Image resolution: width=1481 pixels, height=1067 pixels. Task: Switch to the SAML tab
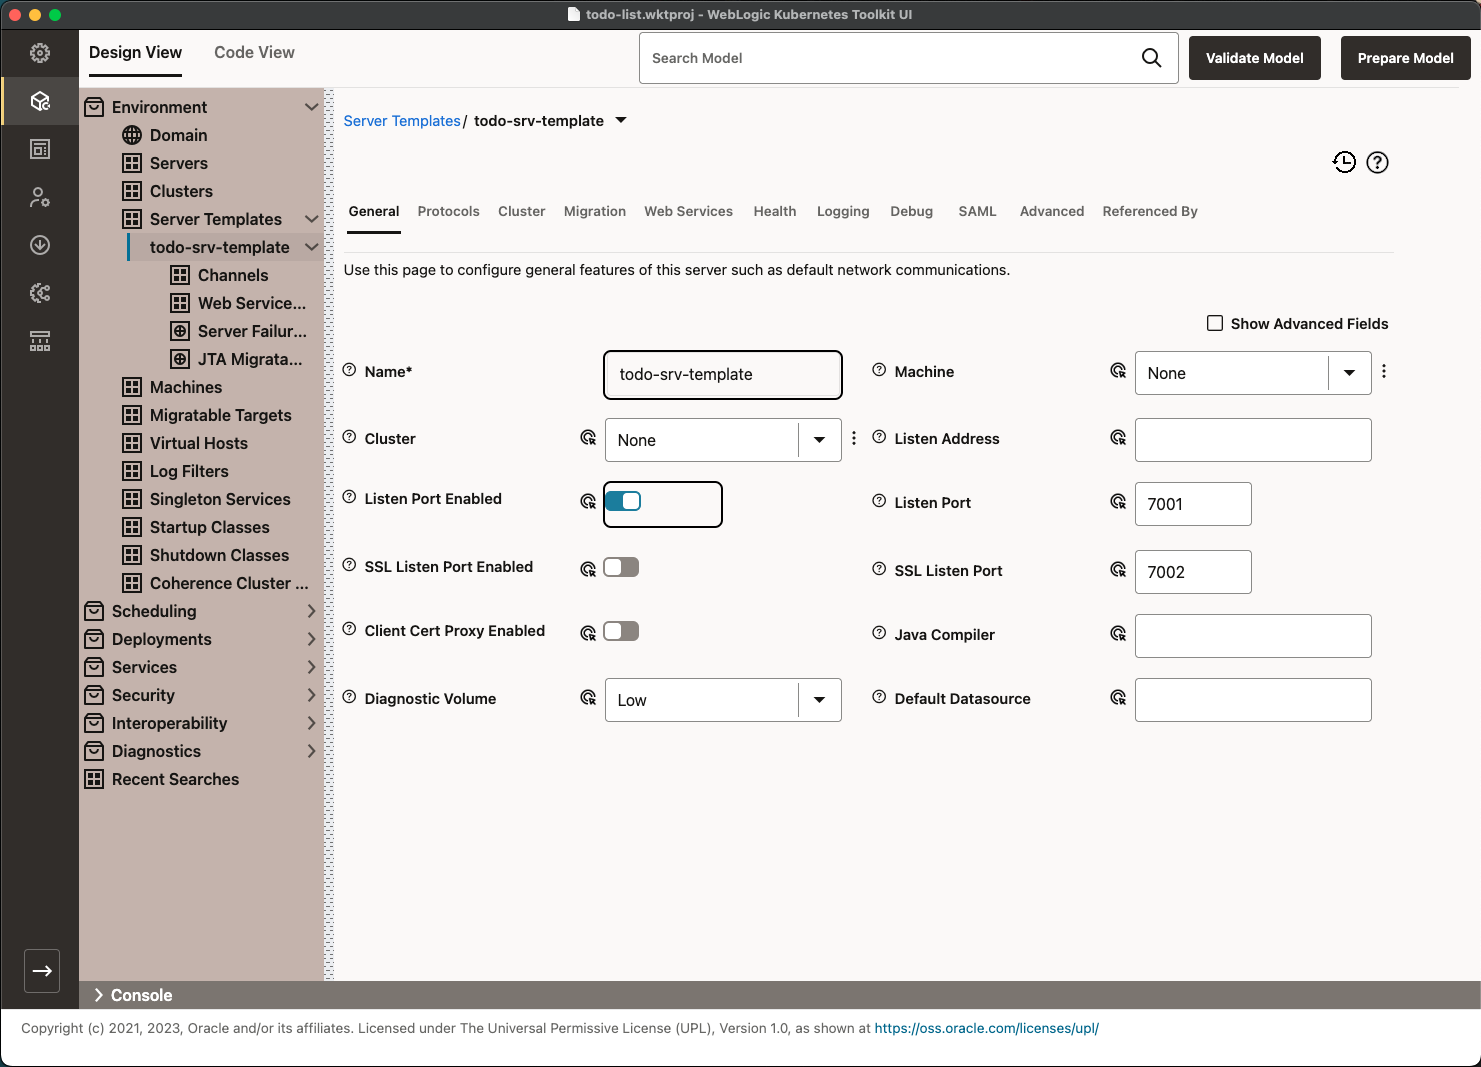pos(977,211)
